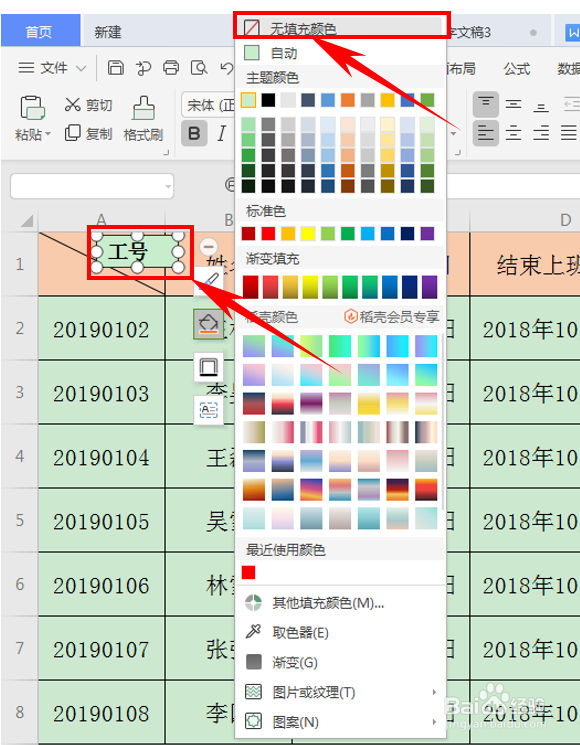Toggle Bold formatting
The width and height of the screenshot is (580, 745).
(194, 134)
